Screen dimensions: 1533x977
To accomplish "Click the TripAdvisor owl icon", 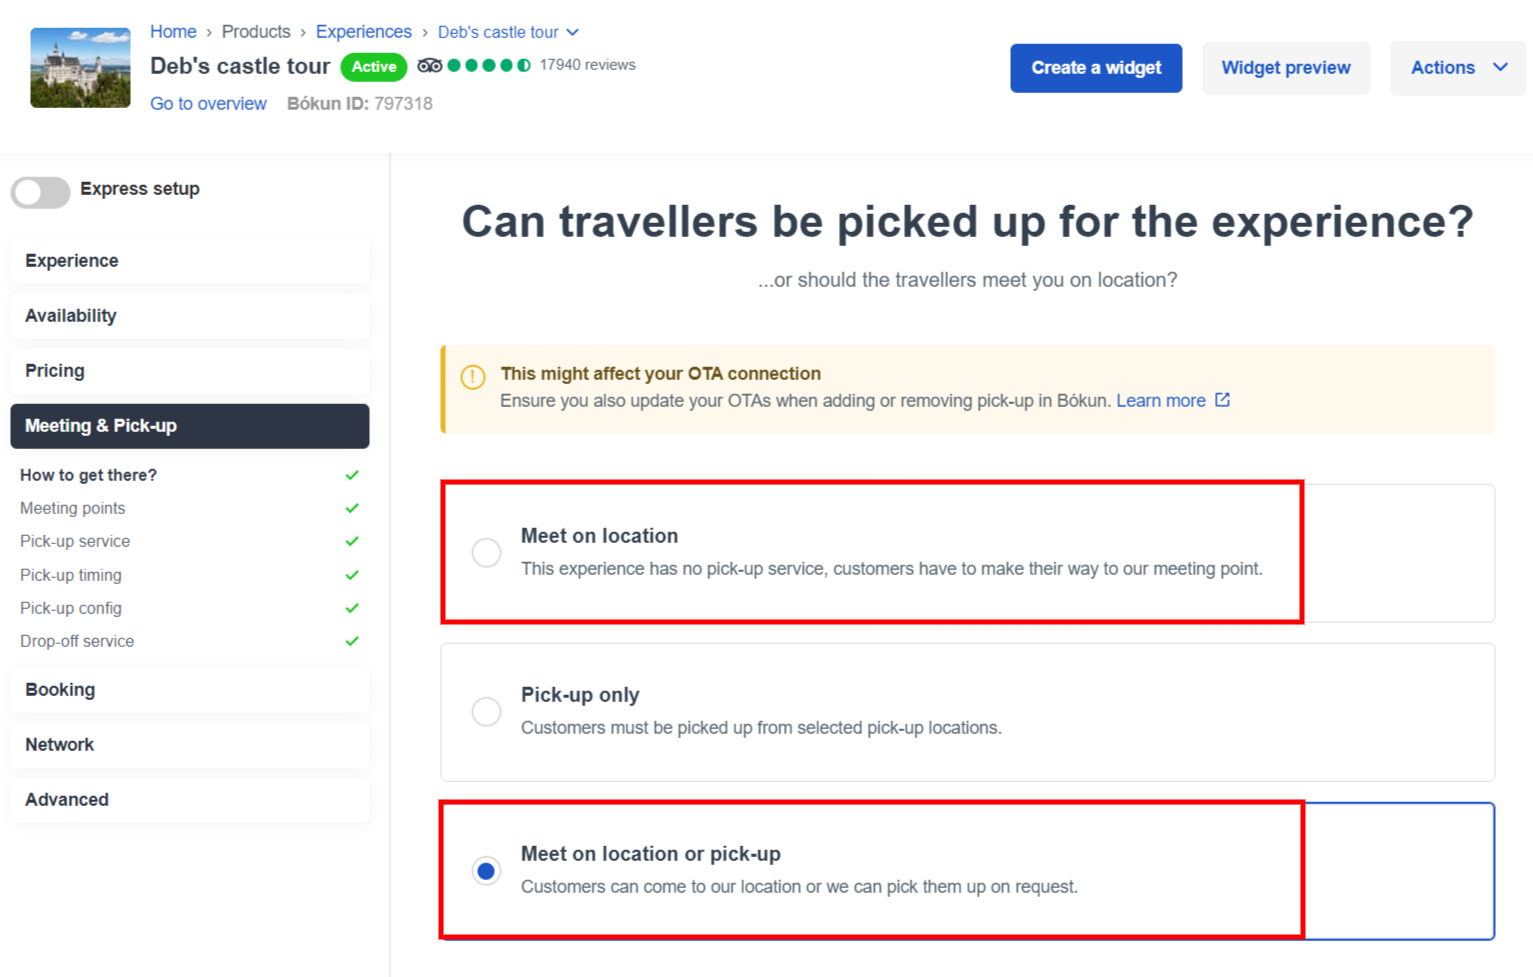I will pos(430,65).
